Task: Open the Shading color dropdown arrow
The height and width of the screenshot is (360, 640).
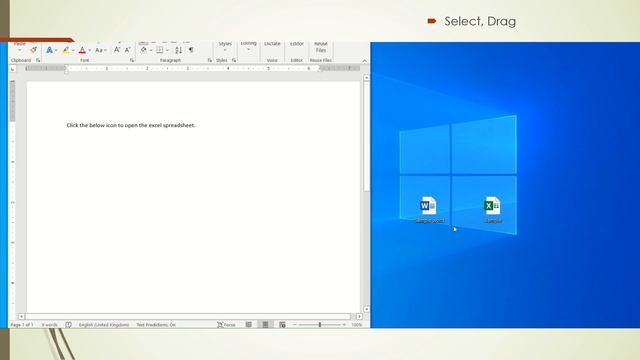Action: pos(151,51)
